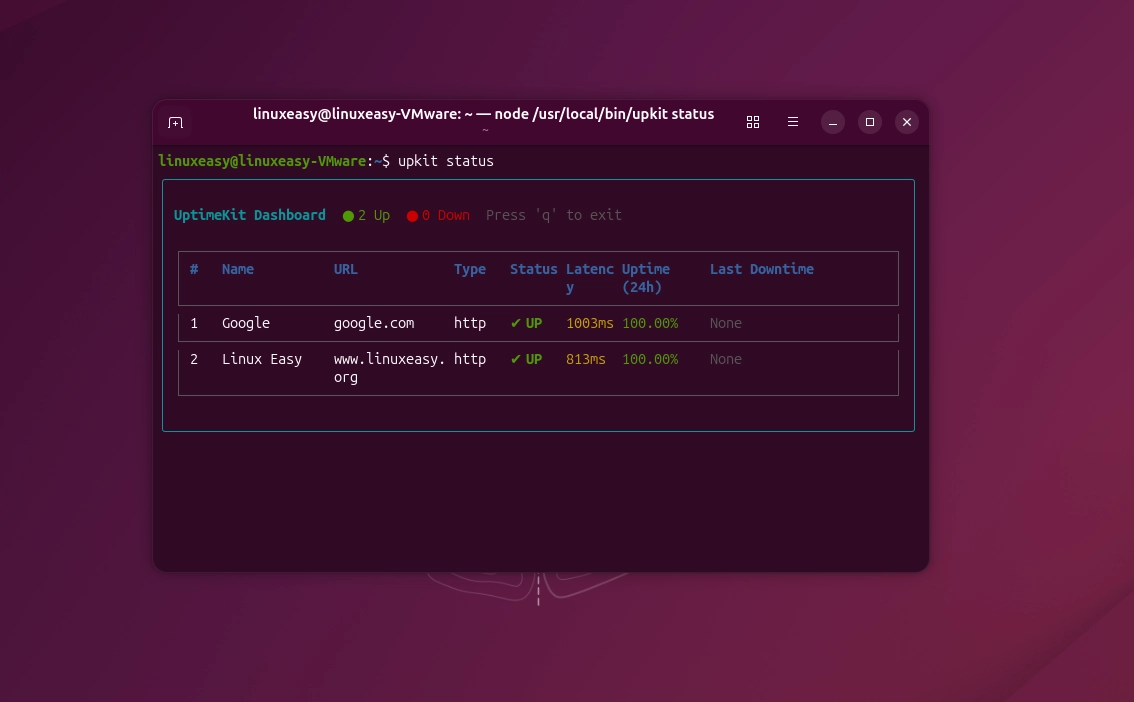Open the tab overview grid
Screen dimensions: 1134x702
(753, 121)
